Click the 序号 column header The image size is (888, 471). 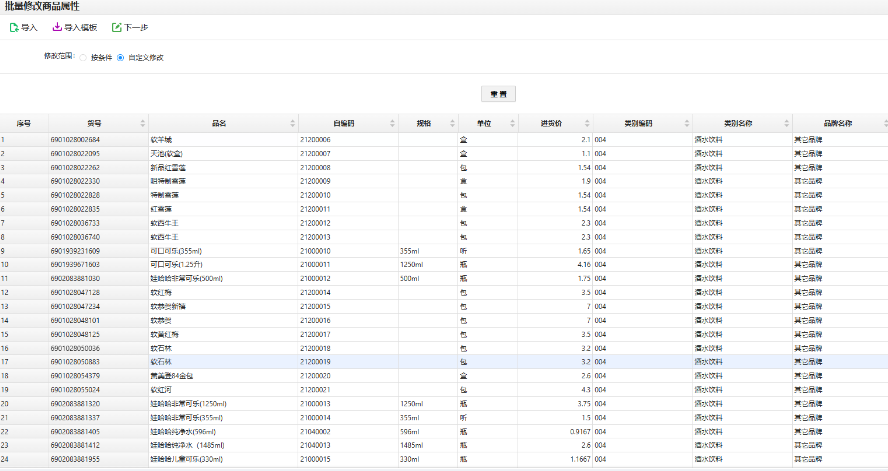[23, 123]
